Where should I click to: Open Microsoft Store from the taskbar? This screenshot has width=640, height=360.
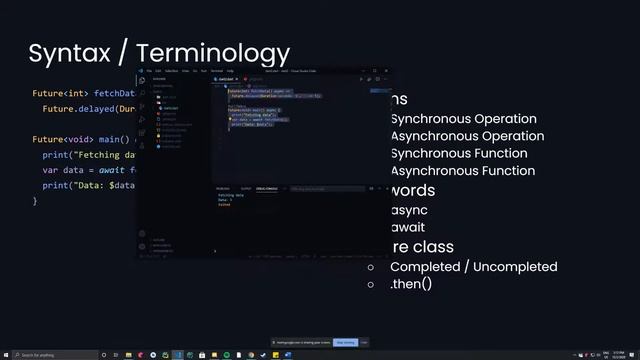pyautogui.click(x=202, y=355)
